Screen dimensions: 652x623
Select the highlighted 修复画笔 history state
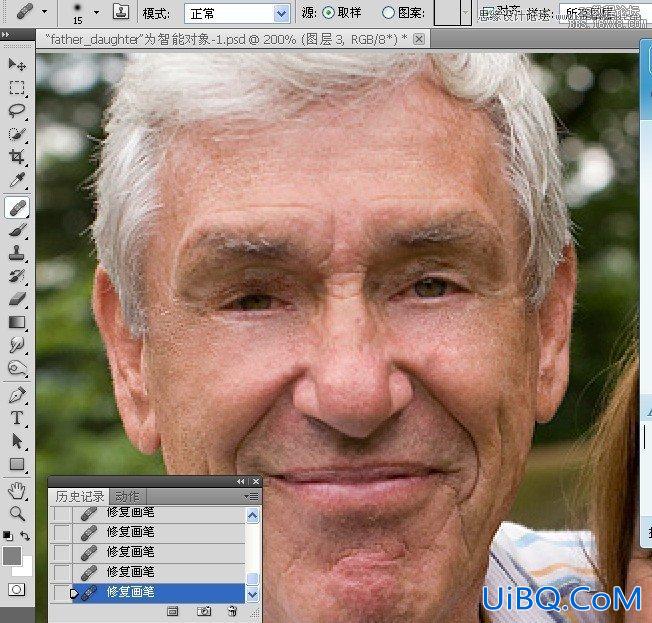158,593
